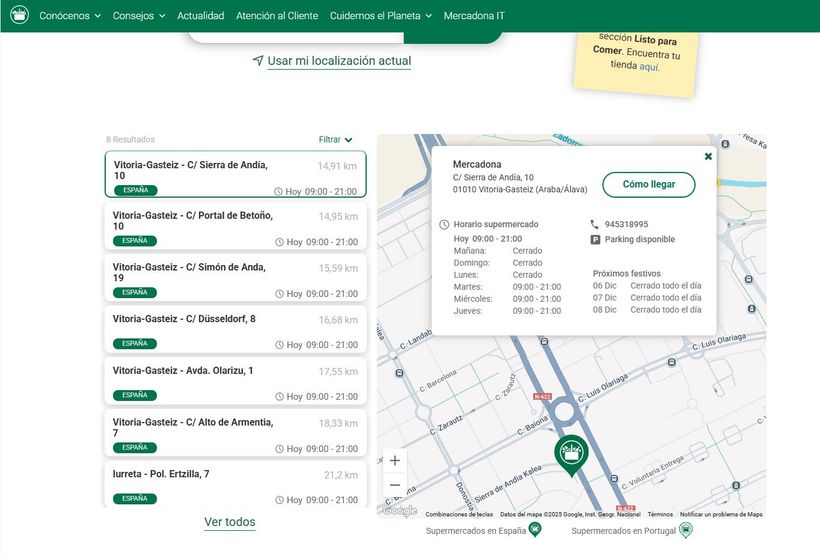The image size is (820, 556).
Task: Open Atención al Cliente page
Action: tap(277, 16)
